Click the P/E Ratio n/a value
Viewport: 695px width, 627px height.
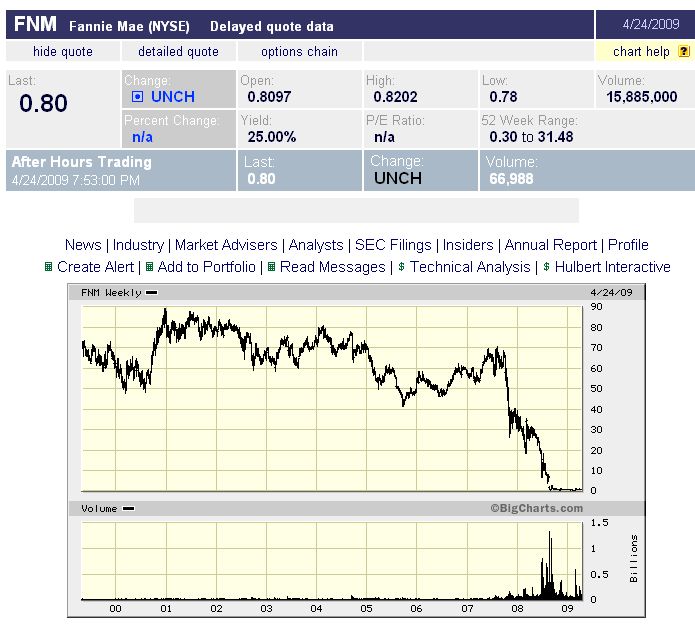point(384,137)
